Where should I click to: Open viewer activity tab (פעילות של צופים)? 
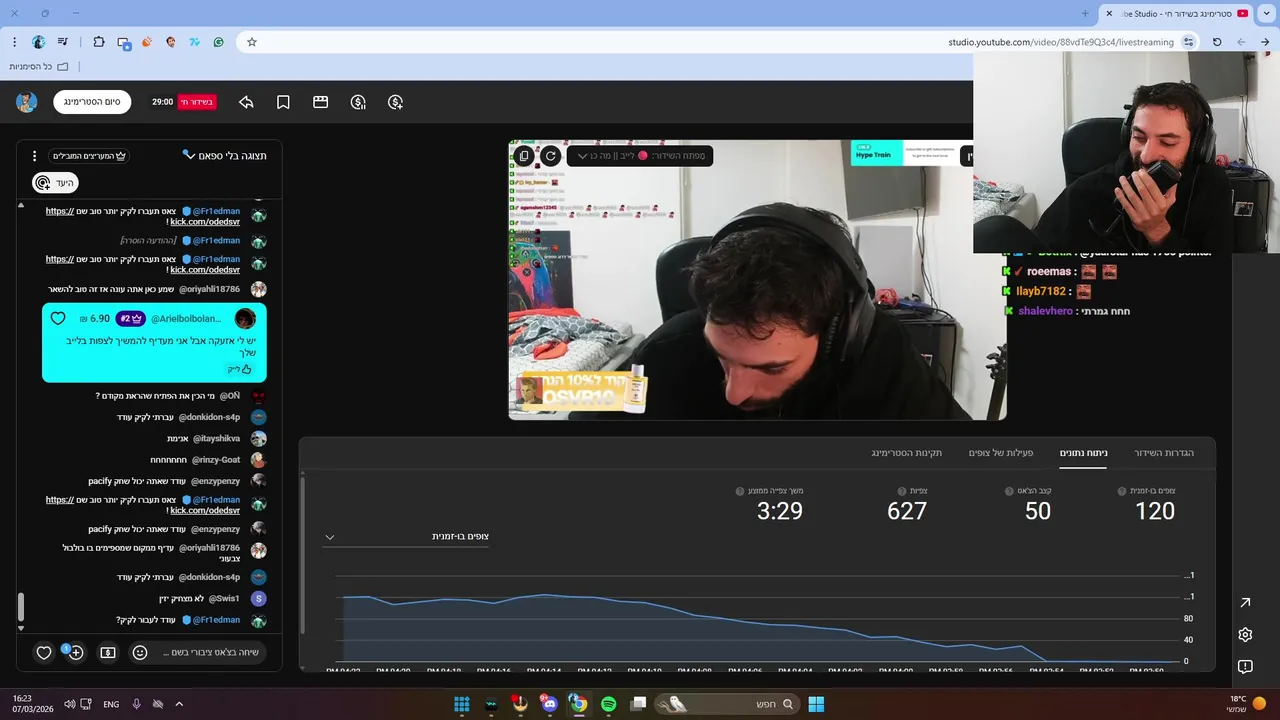click(1000, 453)
